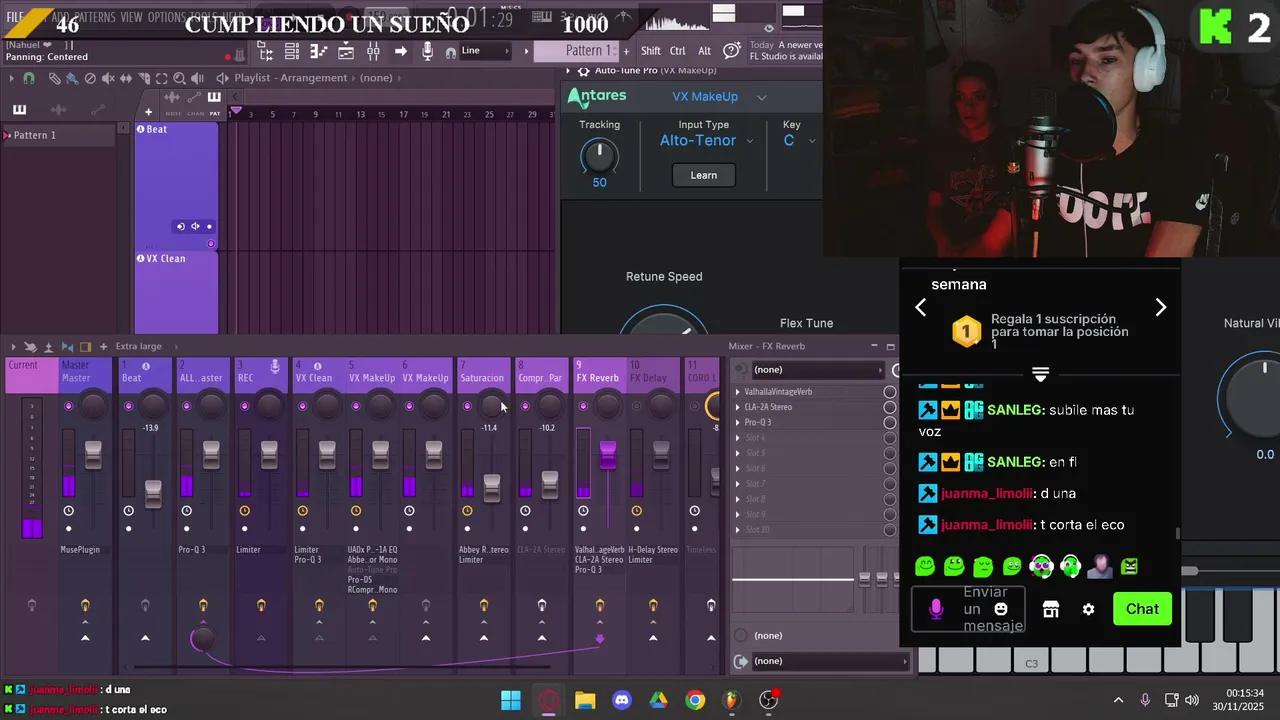Open mixer input (none) dropdown at top

pos(816,370)
